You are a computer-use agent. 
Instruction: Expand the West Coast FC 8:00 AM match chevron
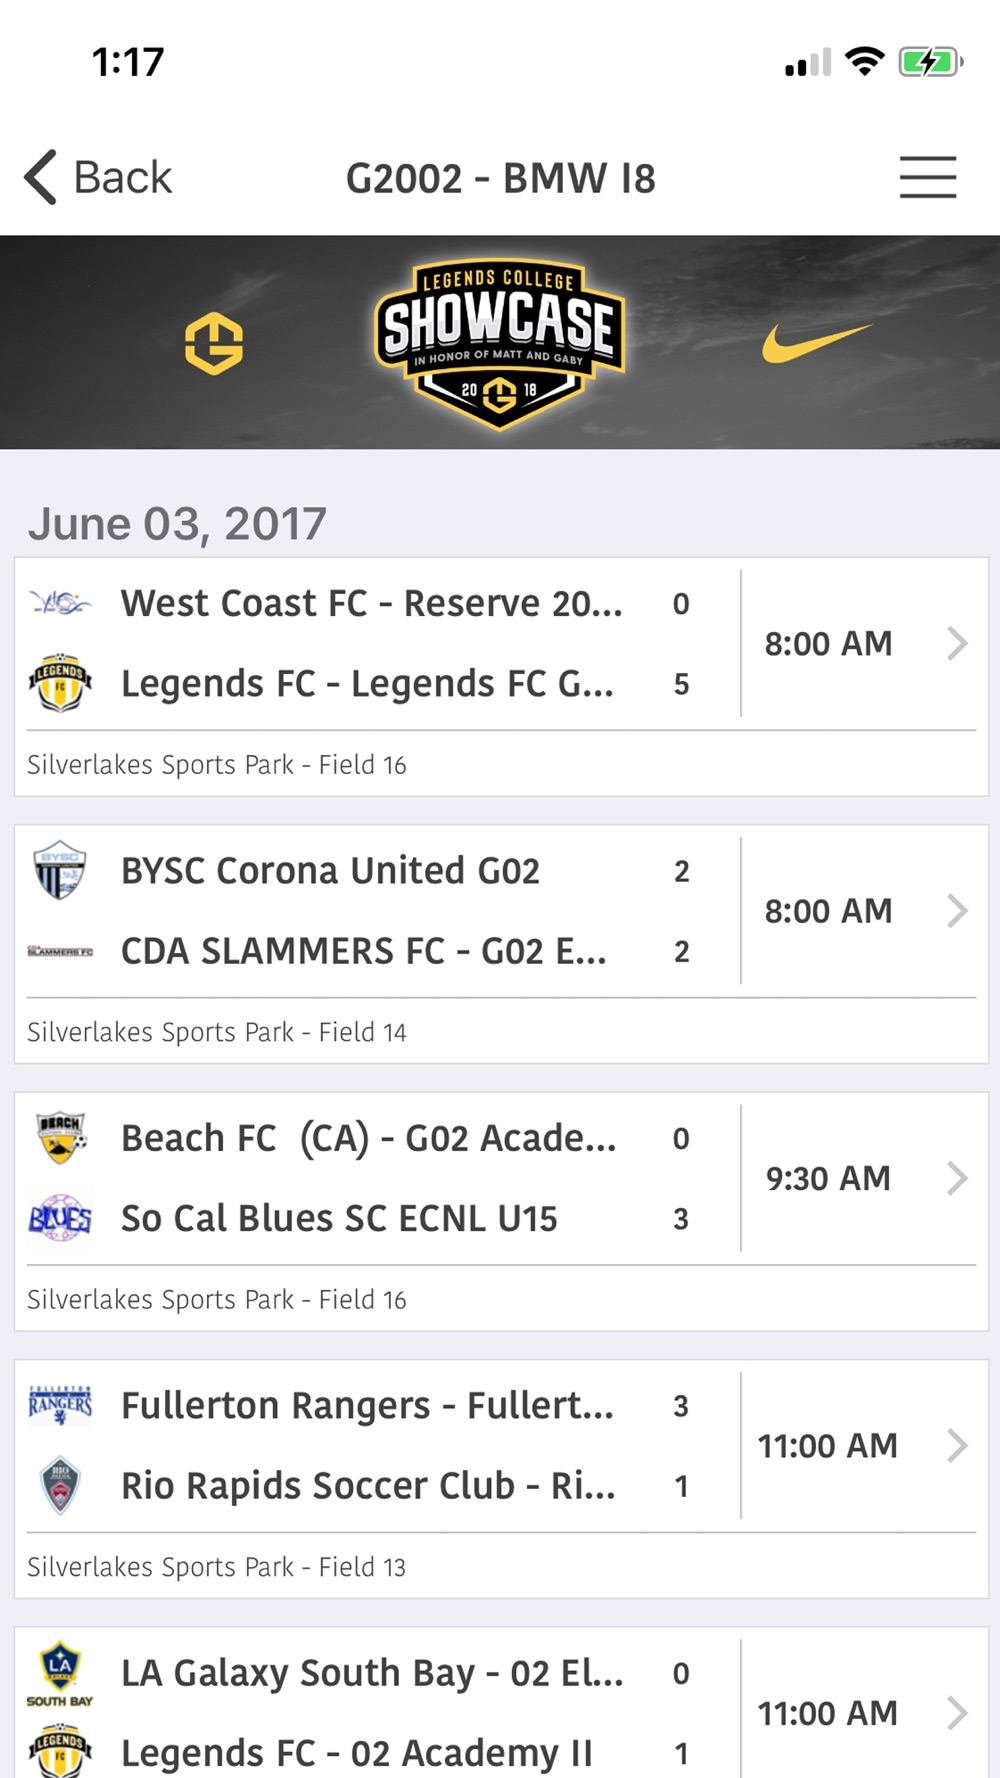point(957,643)
